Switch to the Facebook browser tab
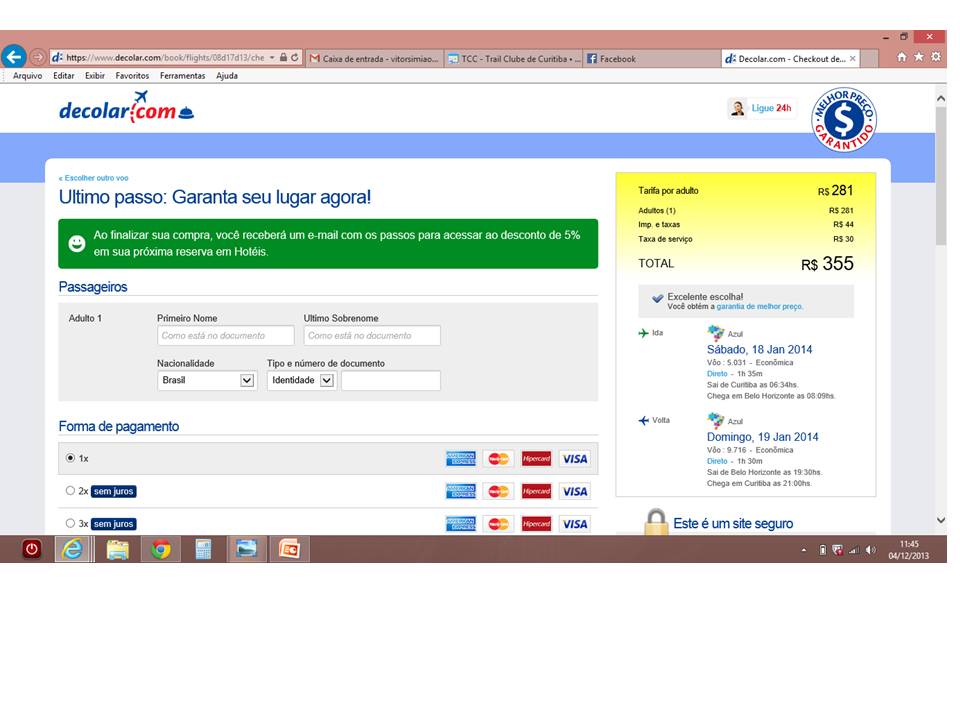 (617, 59)
